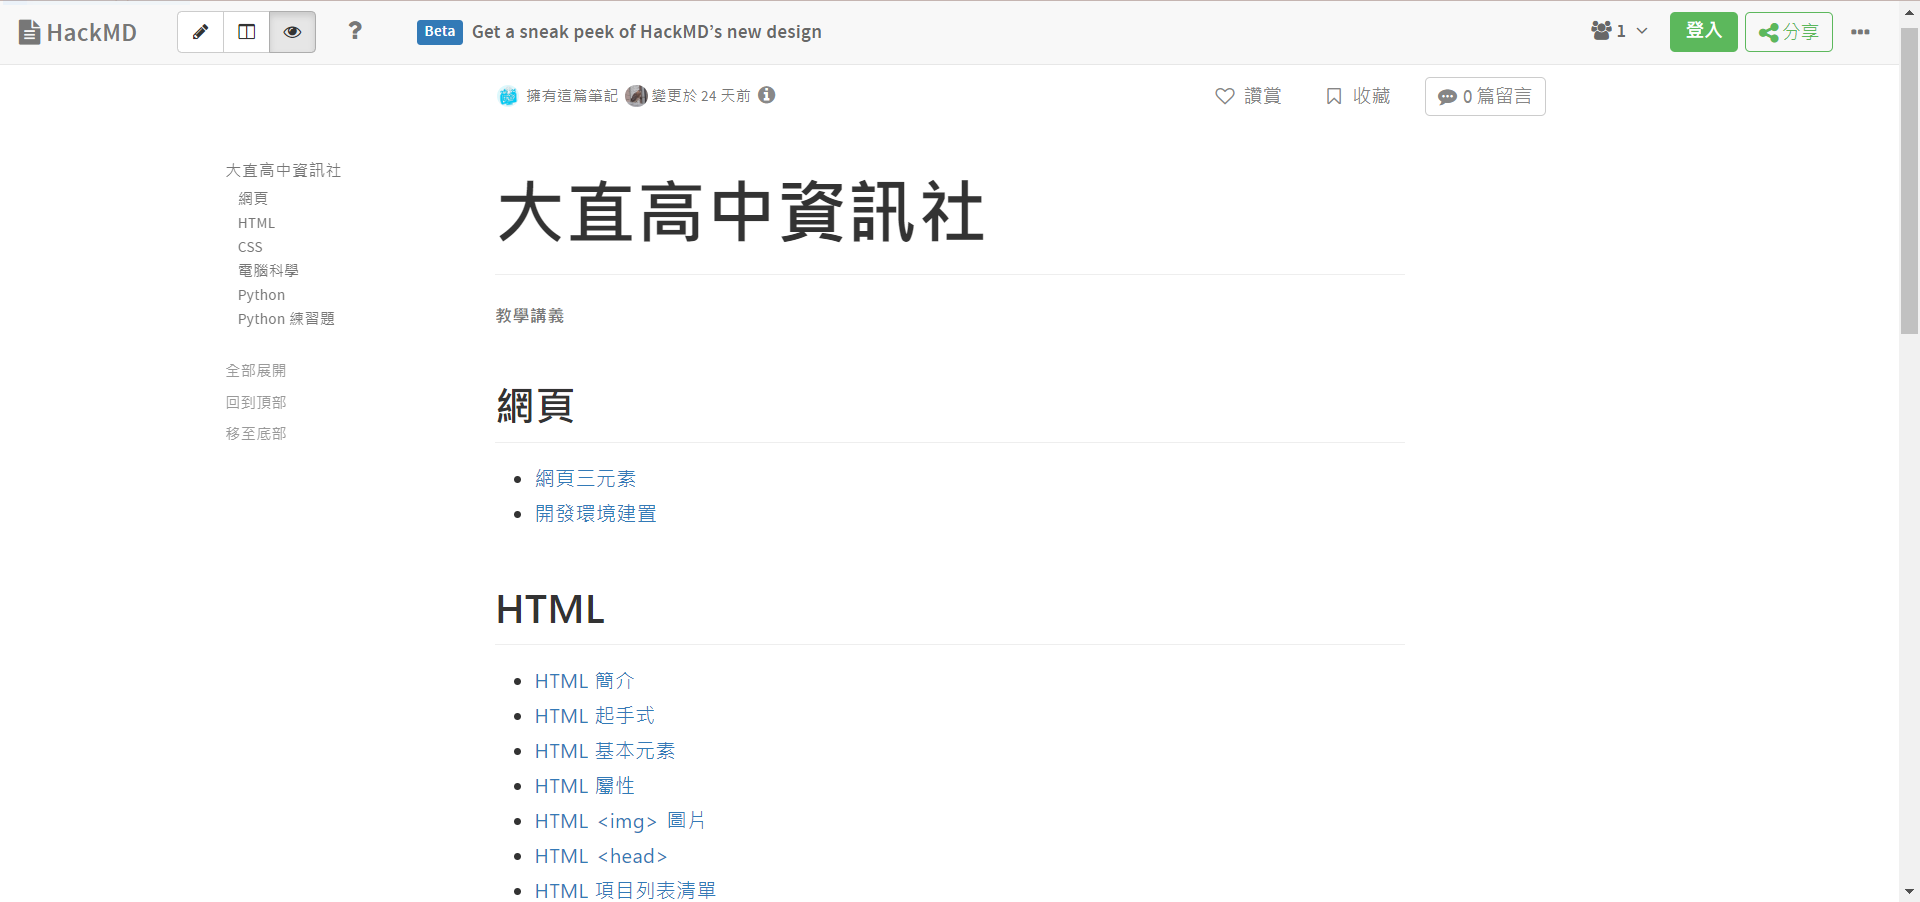Image resolution: width=1920 pixels, height=902 pixels.
Task: Open help via question mark icon
Action: (x=355, y=31)
